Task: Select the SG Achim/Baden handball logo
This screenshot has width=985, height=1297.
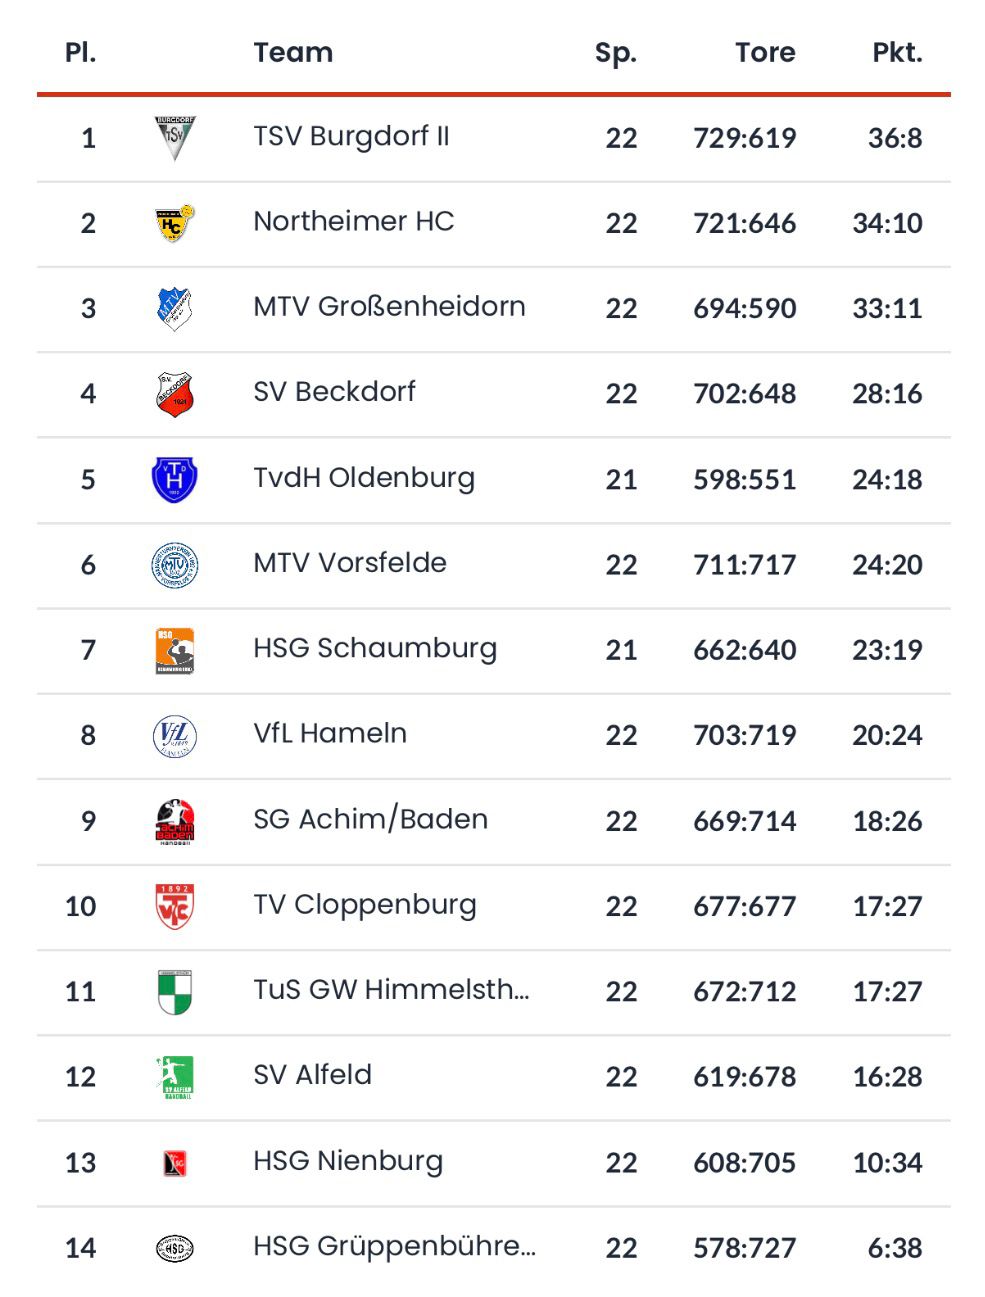Action: point(175,821)
